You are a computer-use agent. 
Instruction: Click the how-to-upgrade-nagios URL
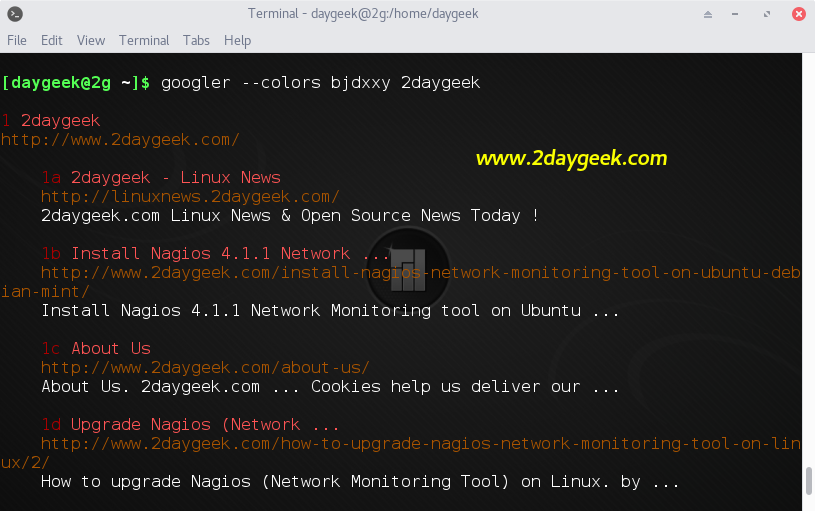(400, 453)
